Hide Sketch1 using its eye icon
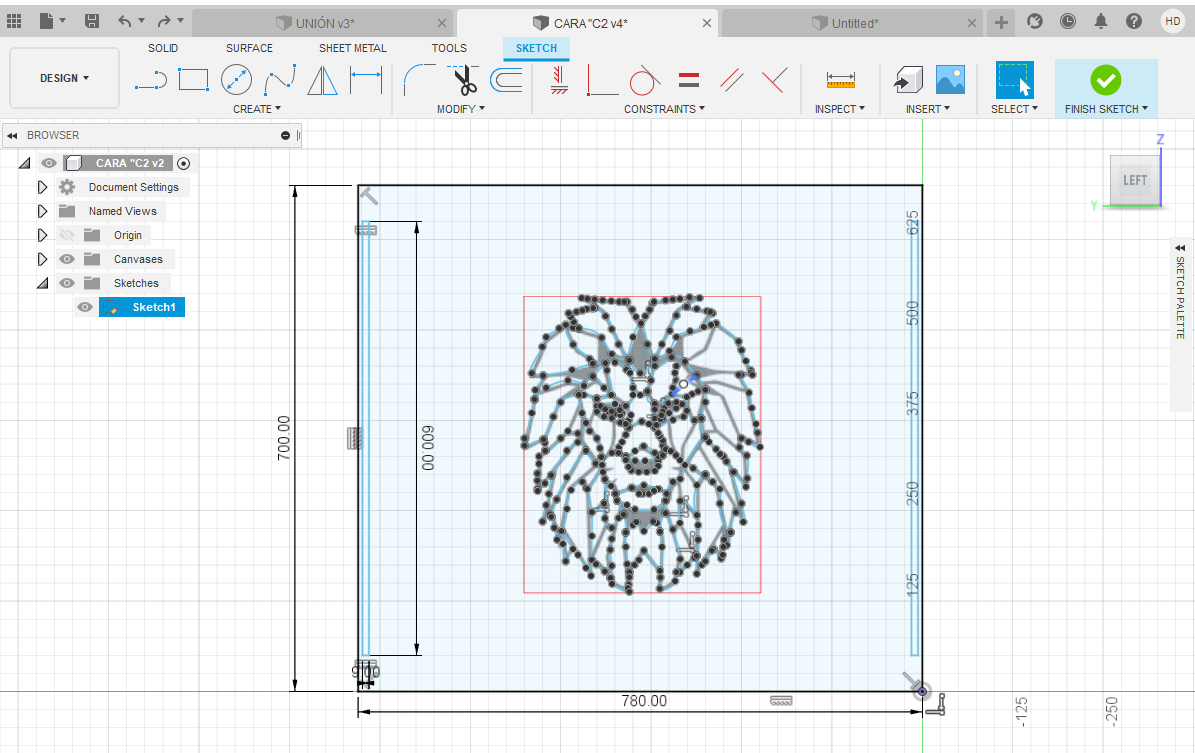Image resolution: width=1195 pixels, height=753 pixels. click(85, 307)
